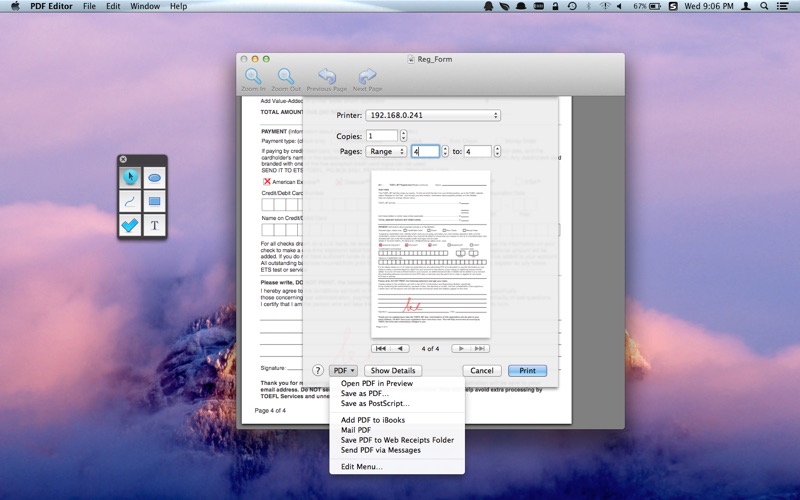Viewport: 800px width, 500px height.
Task: Click the volume icon in menu bar
Action: 619,6
